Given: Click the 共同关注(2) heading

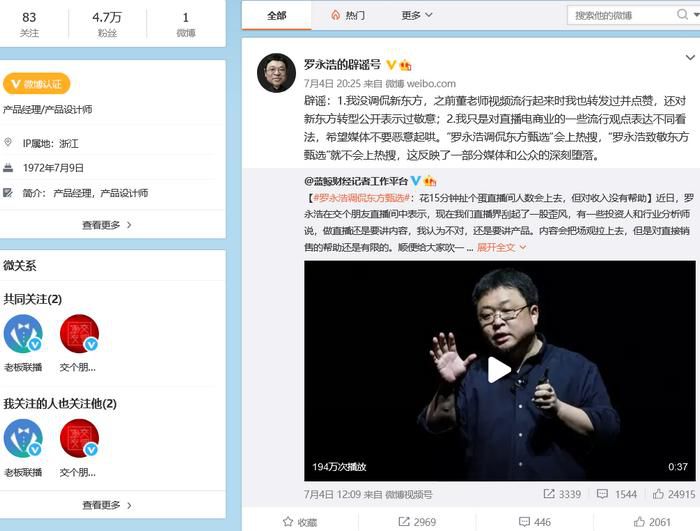Looking at the screenshot, I should click(33, 299).
